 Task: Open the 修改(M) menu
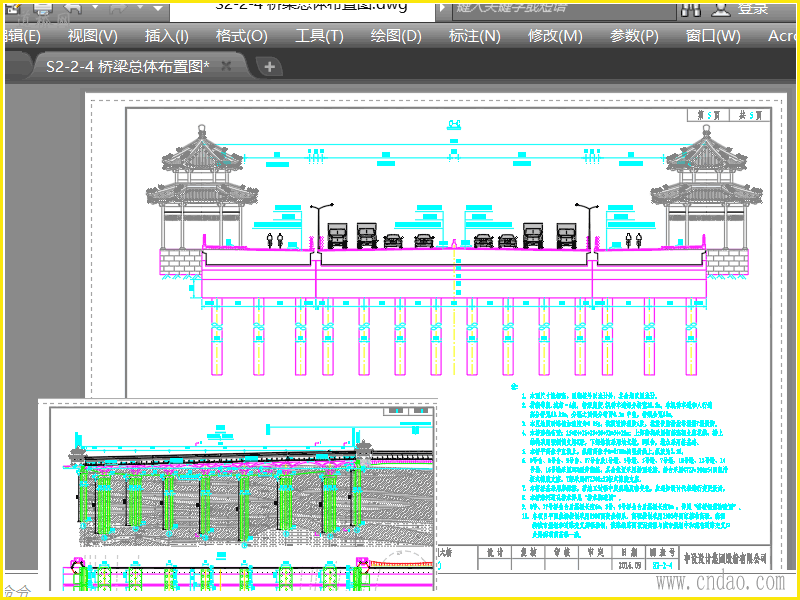555,36
